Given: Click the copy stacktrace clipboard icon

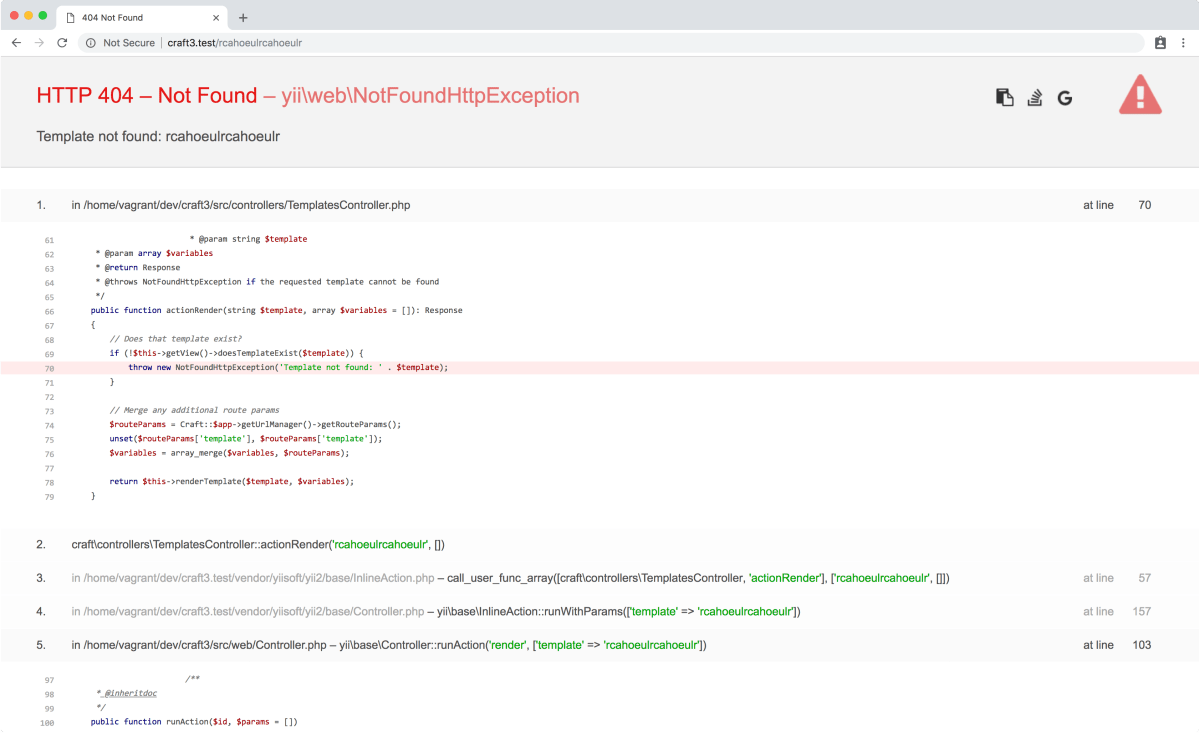Looking at the screenshot, I should pyautogui.click(x=1004, y=97).
